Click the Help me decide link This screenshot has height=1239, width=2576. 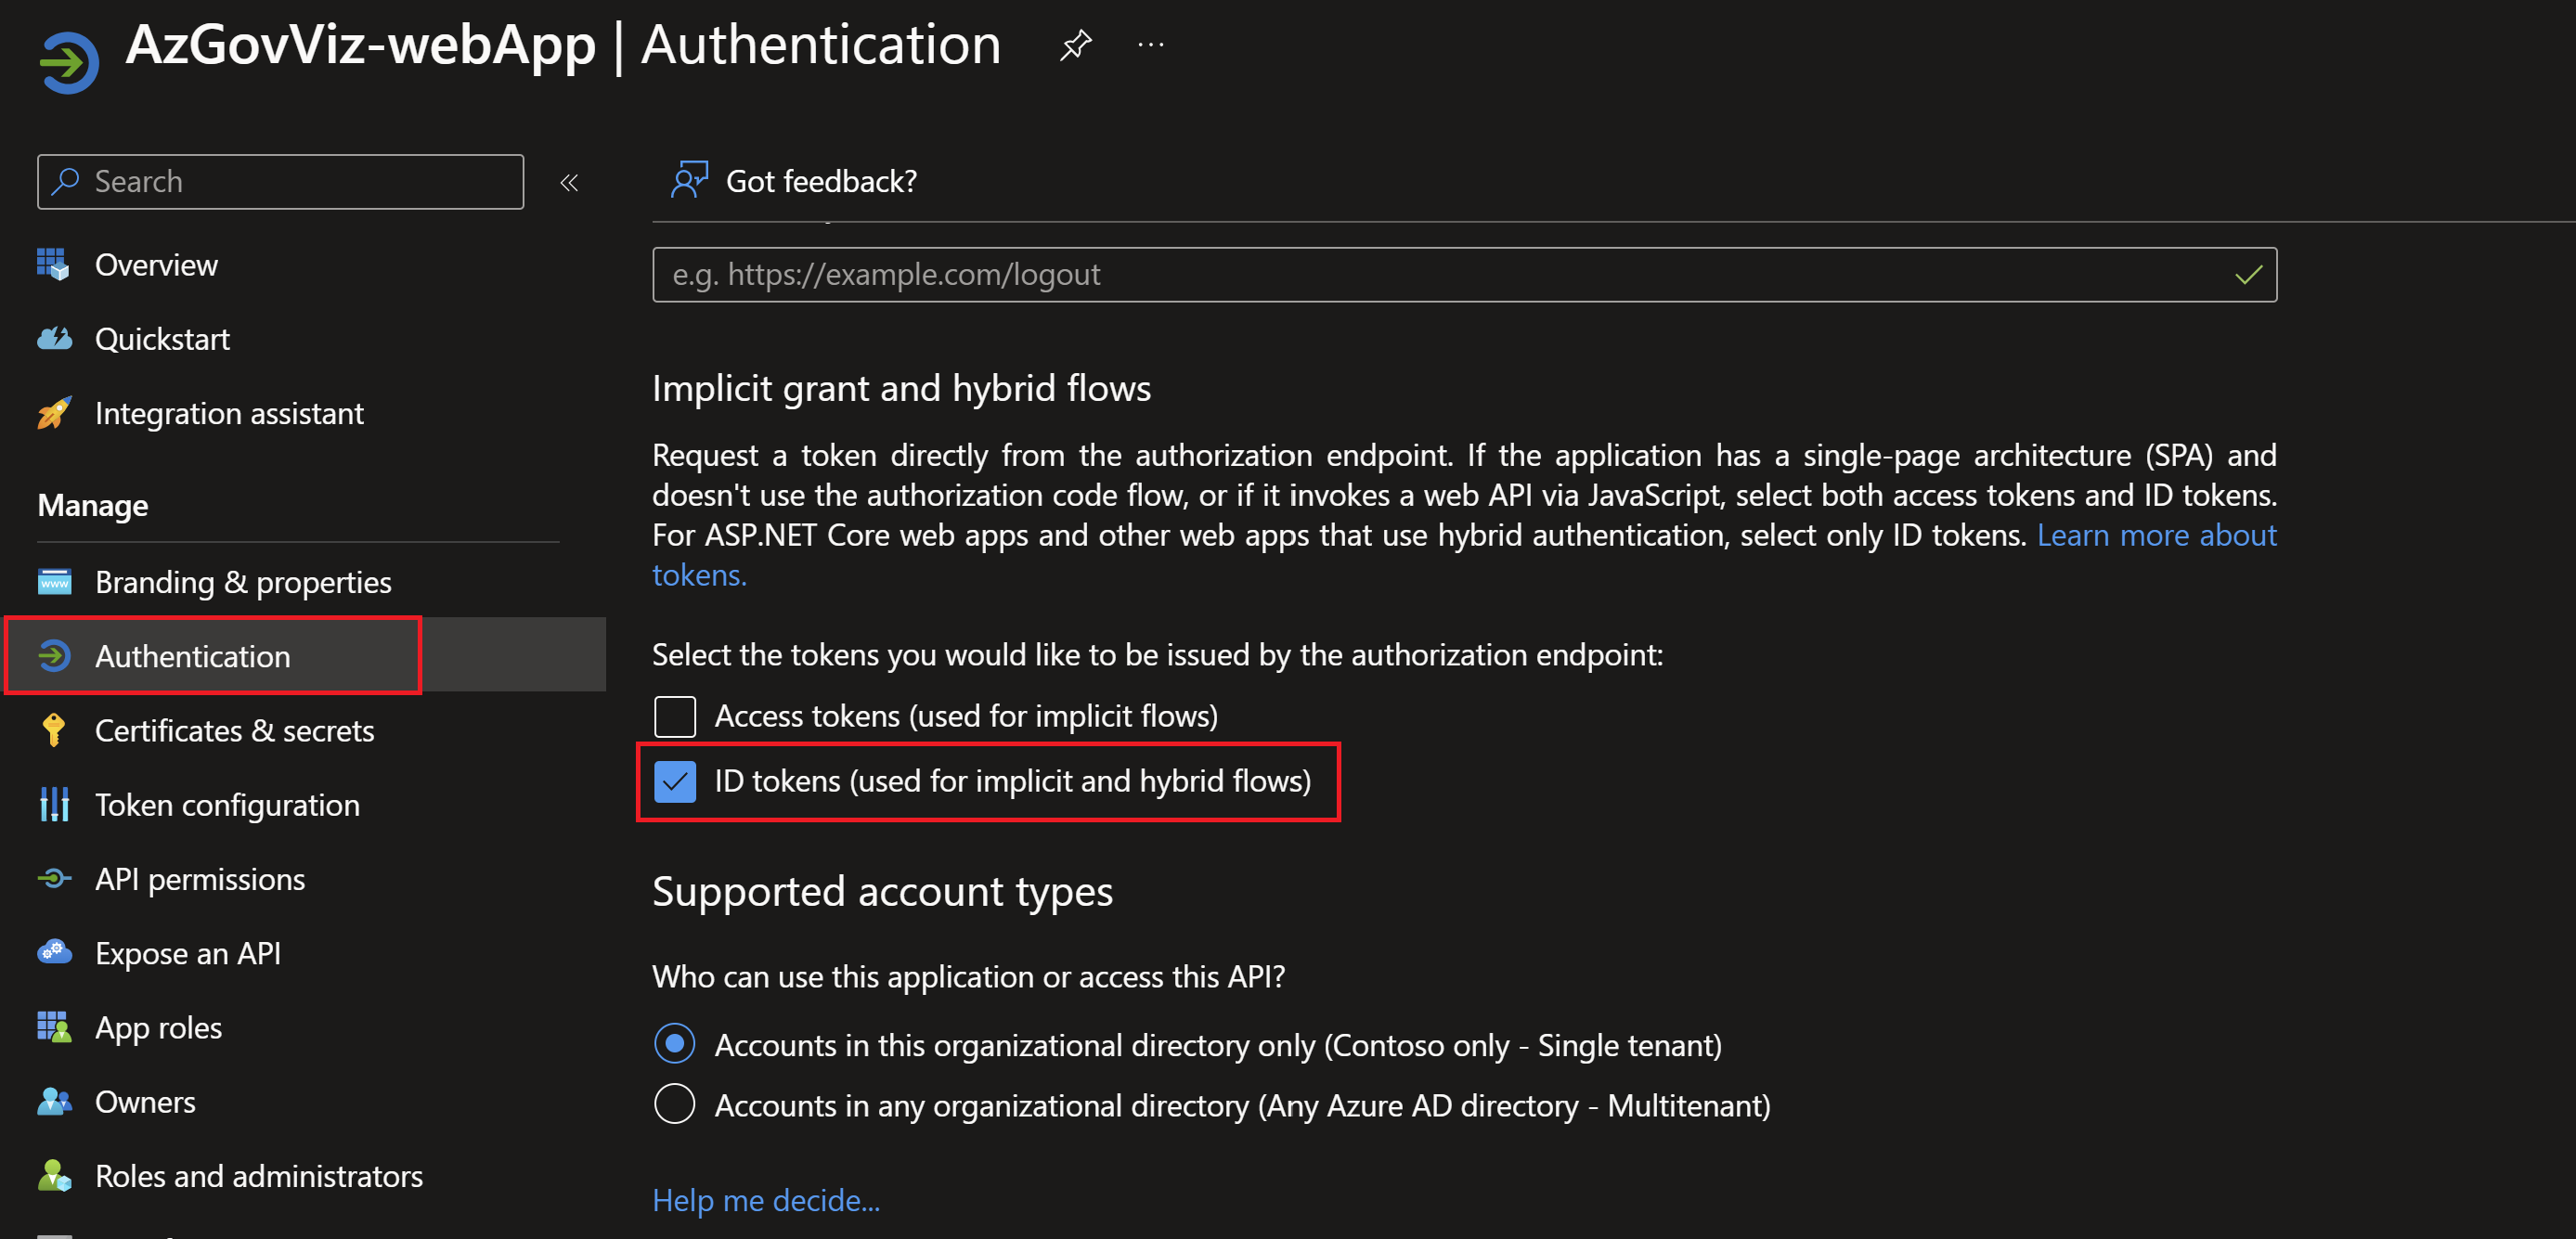(766, 1200)
